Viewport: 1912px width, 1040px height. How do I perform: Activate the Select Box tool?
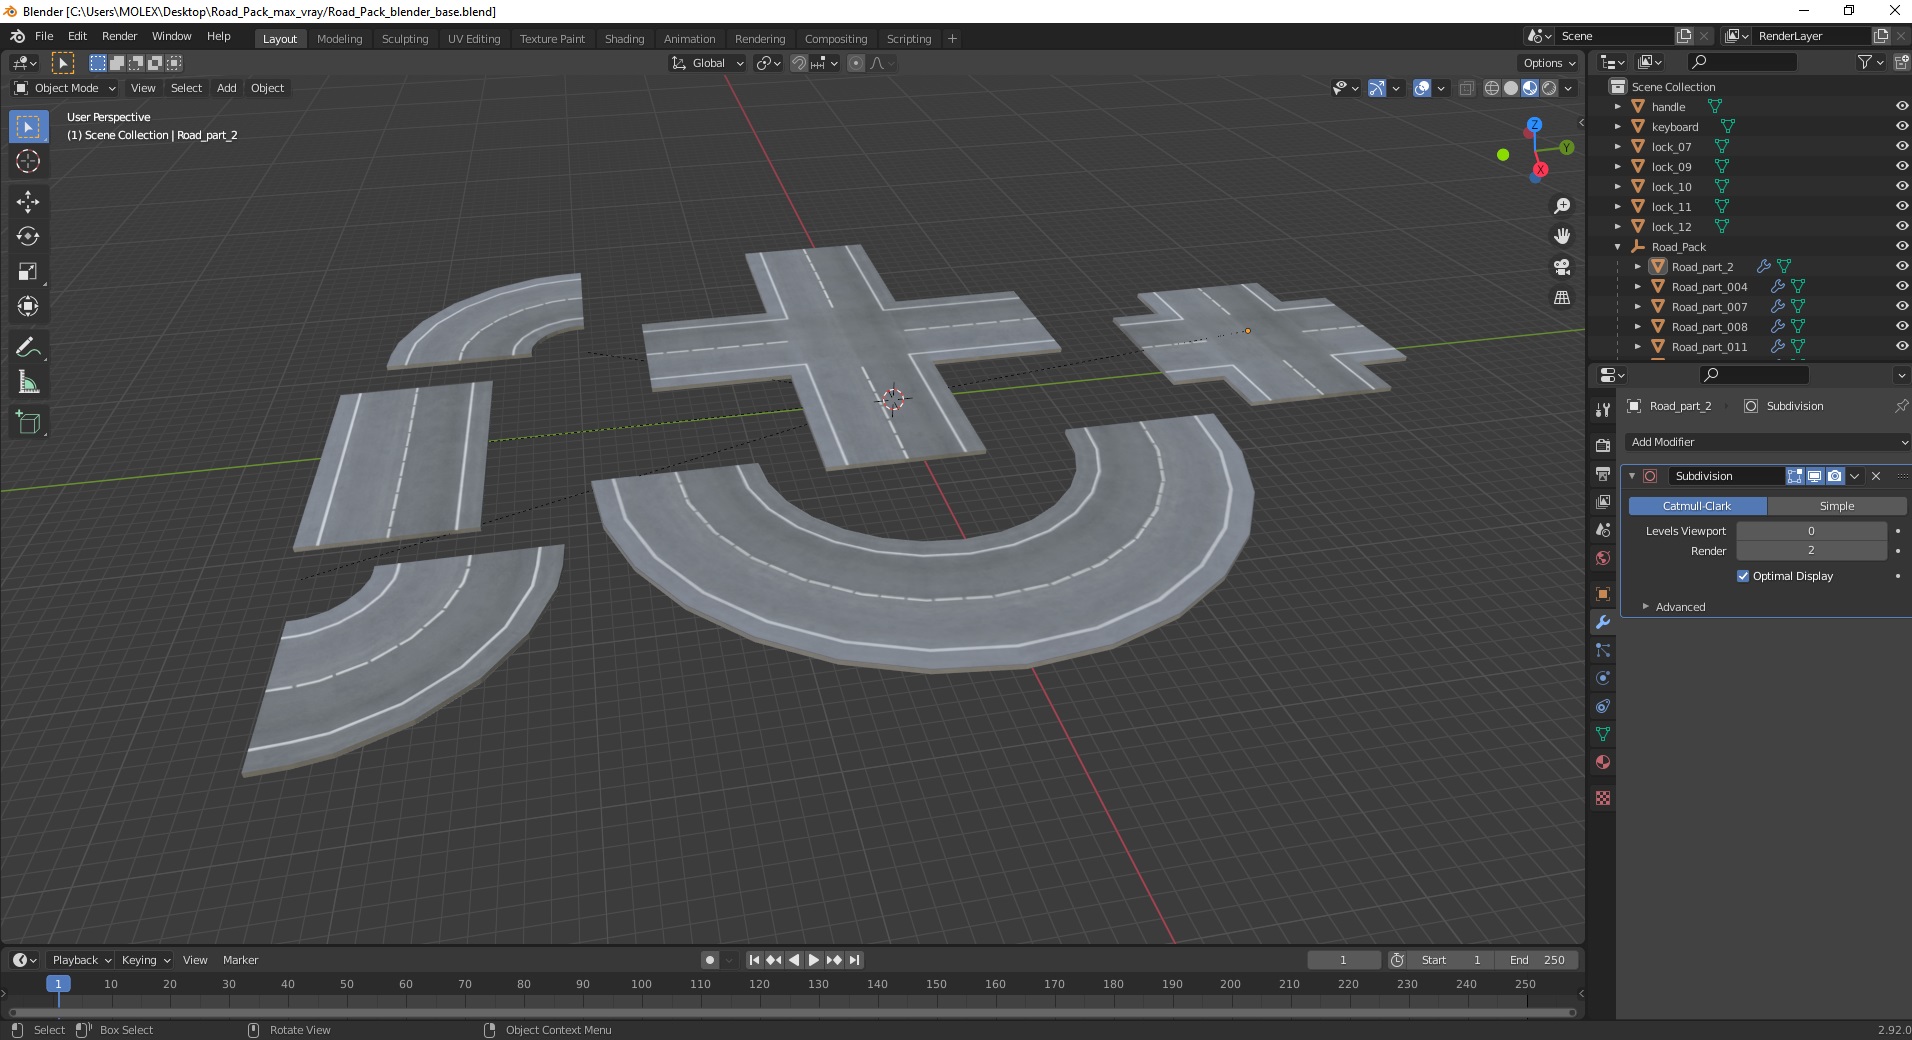pyautogui.click(x=28, y=127)
